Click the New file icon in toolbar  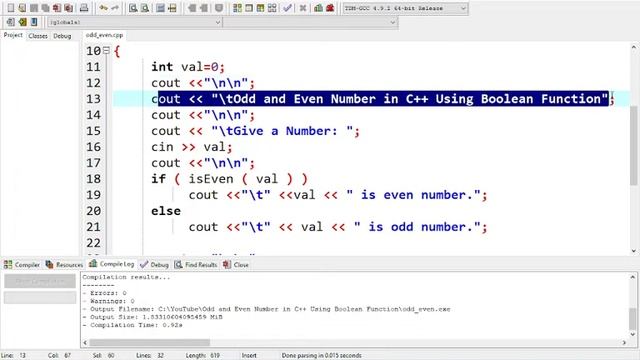[x=11, y=8]
